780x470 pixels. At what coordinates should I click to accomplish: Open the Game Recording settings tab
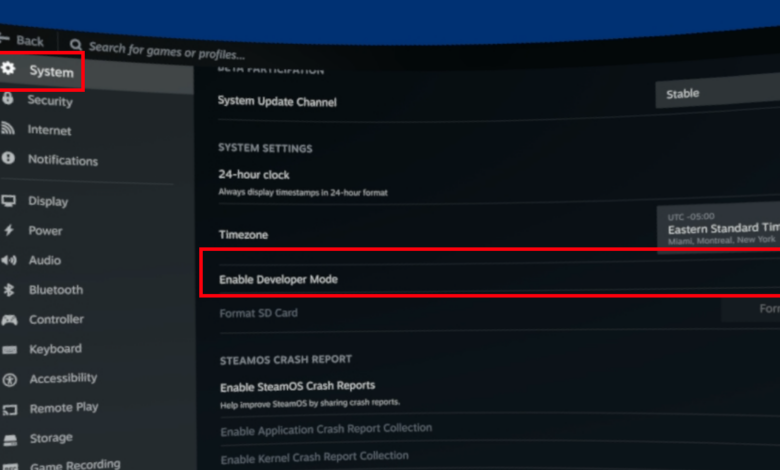tap(97, 463)
